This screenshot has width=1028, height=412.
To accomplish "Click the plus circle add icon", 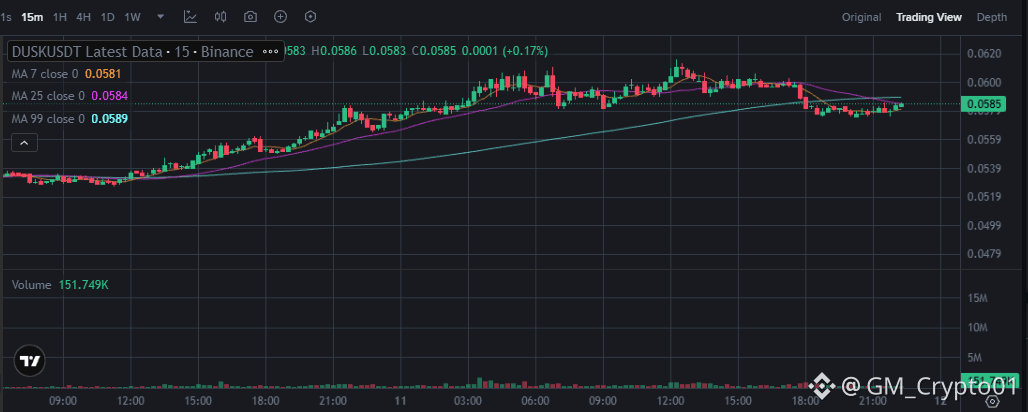I will (280, 17).
